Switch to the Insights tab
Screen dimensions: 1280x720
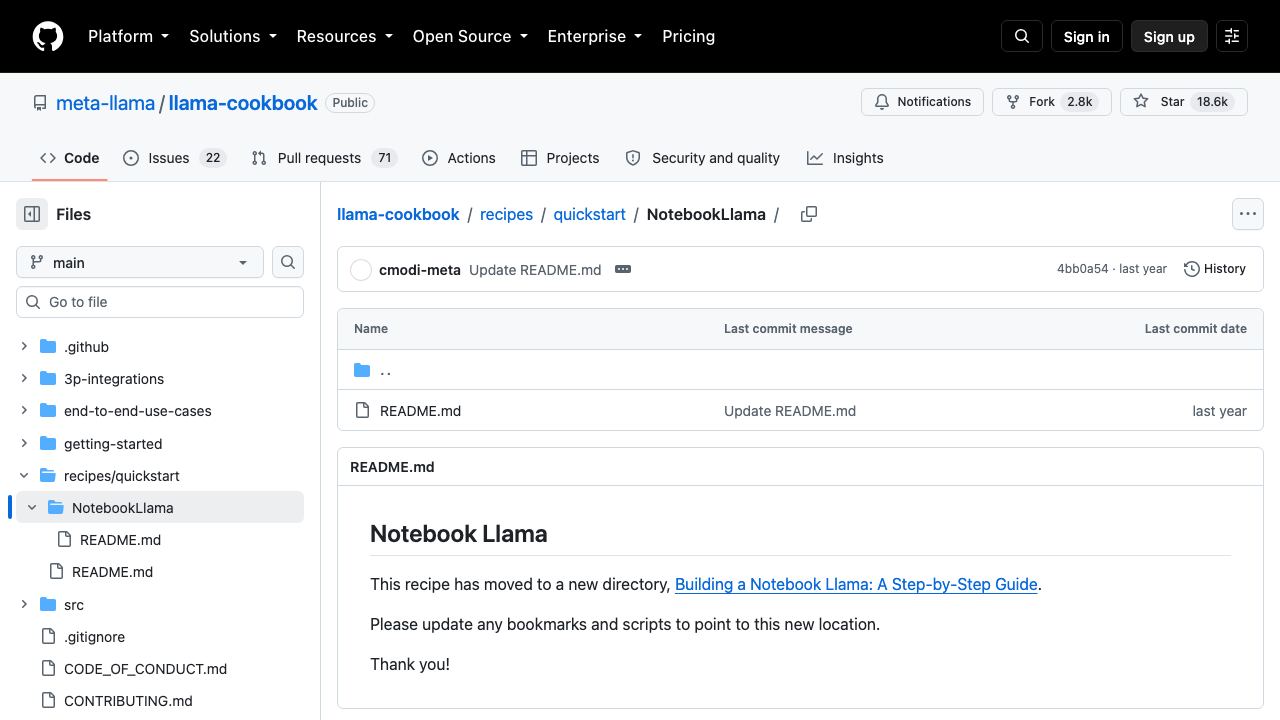pyautogui.click(x=845, y=158)
